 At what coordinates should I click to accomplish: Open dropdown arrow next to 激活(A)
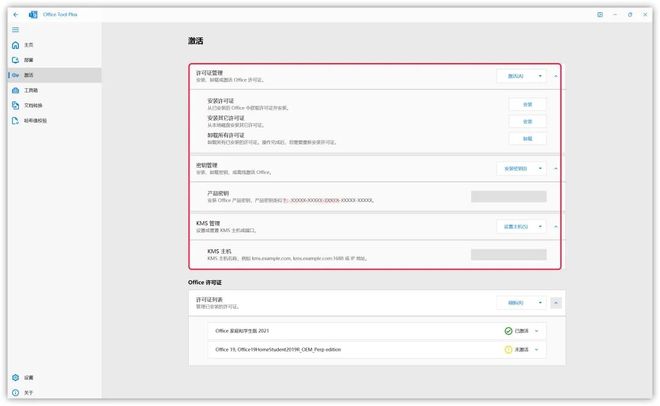pyautogui.click(x=541, y=76)
